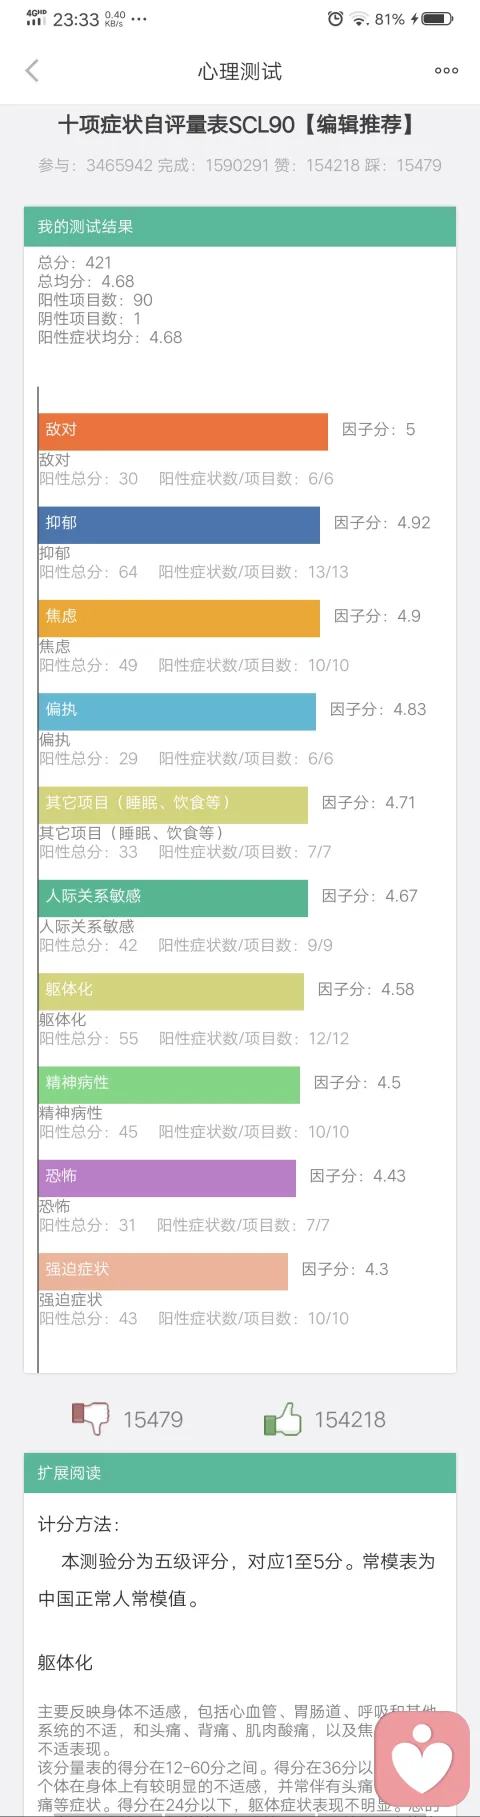Select the blue 抑郁 bar
Screen dimensions: 480x1817
click(179, 525)
